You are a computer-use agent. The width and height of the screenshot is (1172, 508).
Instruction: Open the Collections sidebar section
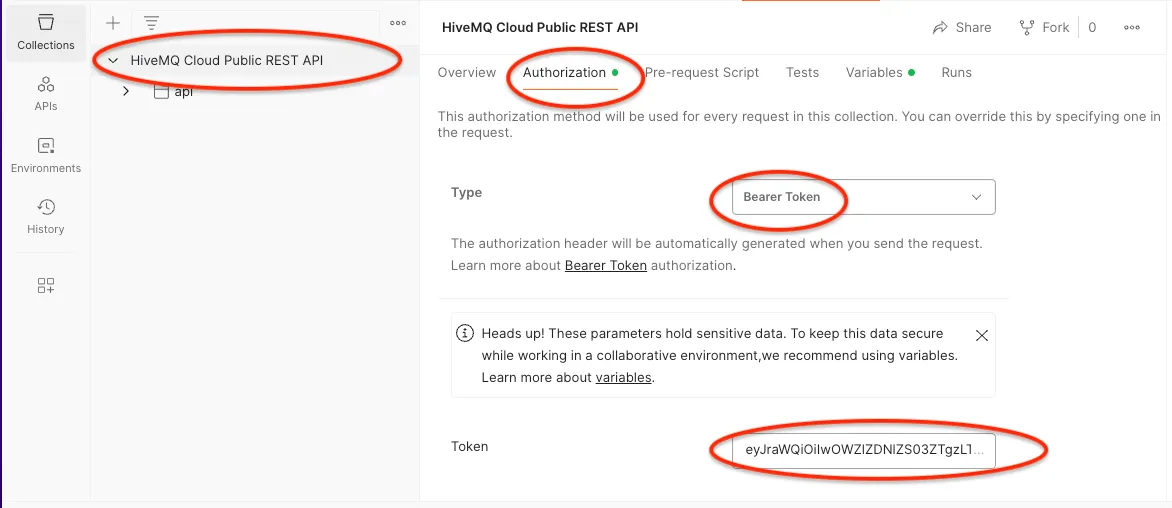pos(46,33)
